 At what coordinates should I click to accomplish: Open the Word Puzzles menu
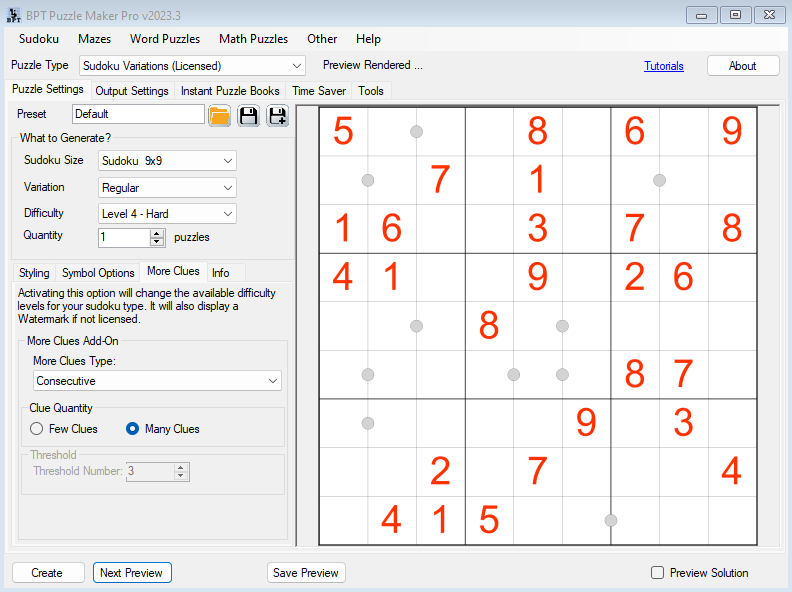click(x=164, y=39)
